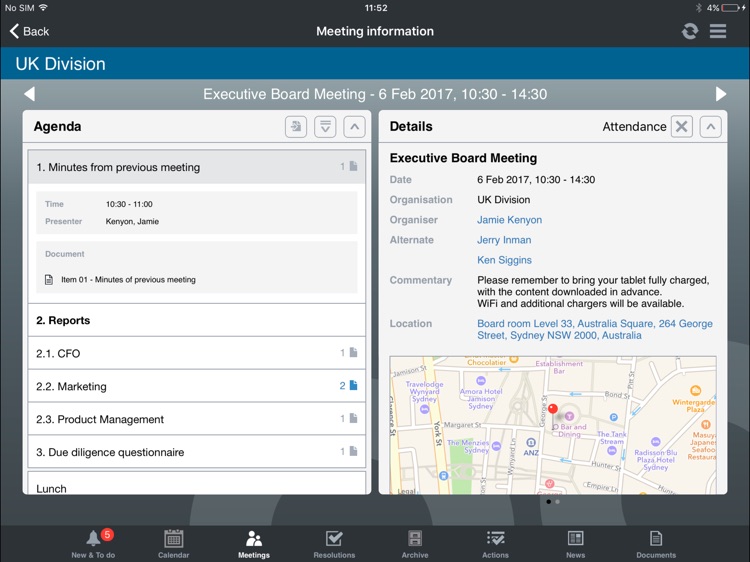The width and height of the screenshot is (750, 562).
Task: Collapse the Details panel
Action: pyautogui.click(x=711, y=127)
